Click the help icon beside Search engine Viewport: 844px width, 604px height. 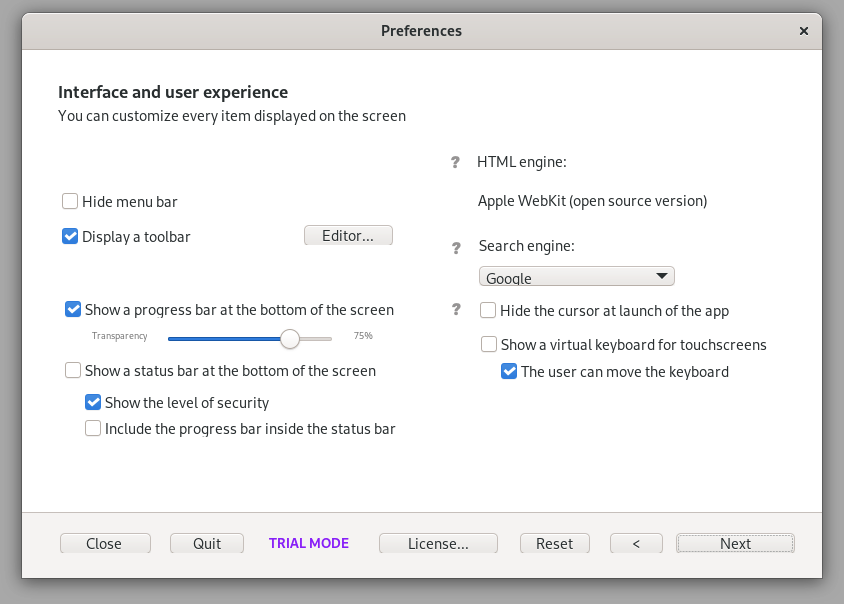[x=456, y=247]
